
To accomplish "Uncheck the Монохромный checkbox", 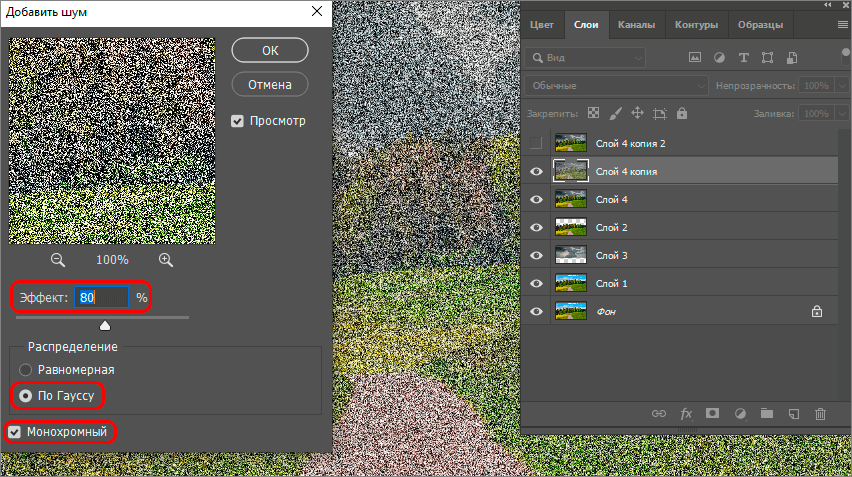I will (14, 432).
